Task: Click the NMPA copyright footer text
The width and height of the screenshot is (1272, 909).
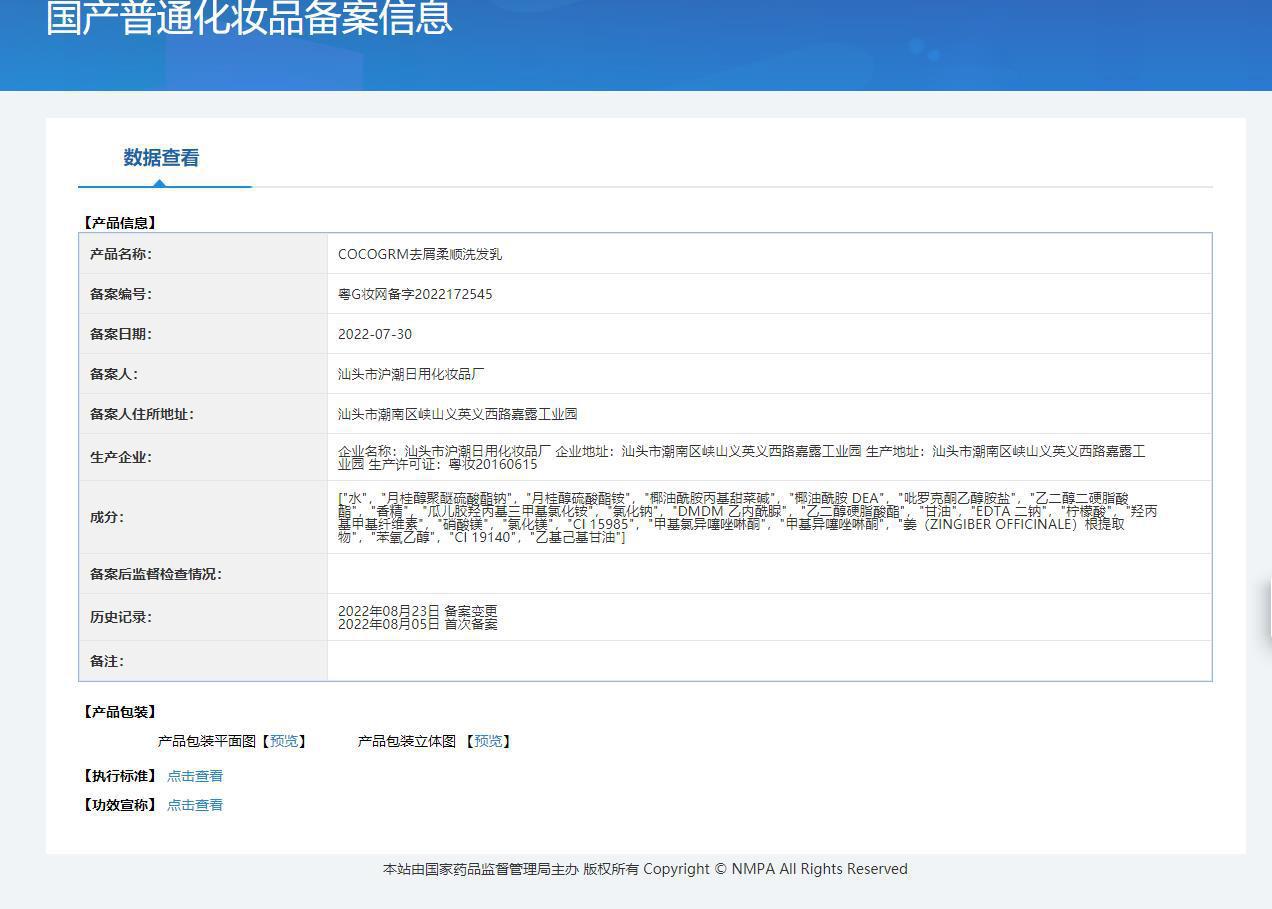Action: tap(645, 869)
